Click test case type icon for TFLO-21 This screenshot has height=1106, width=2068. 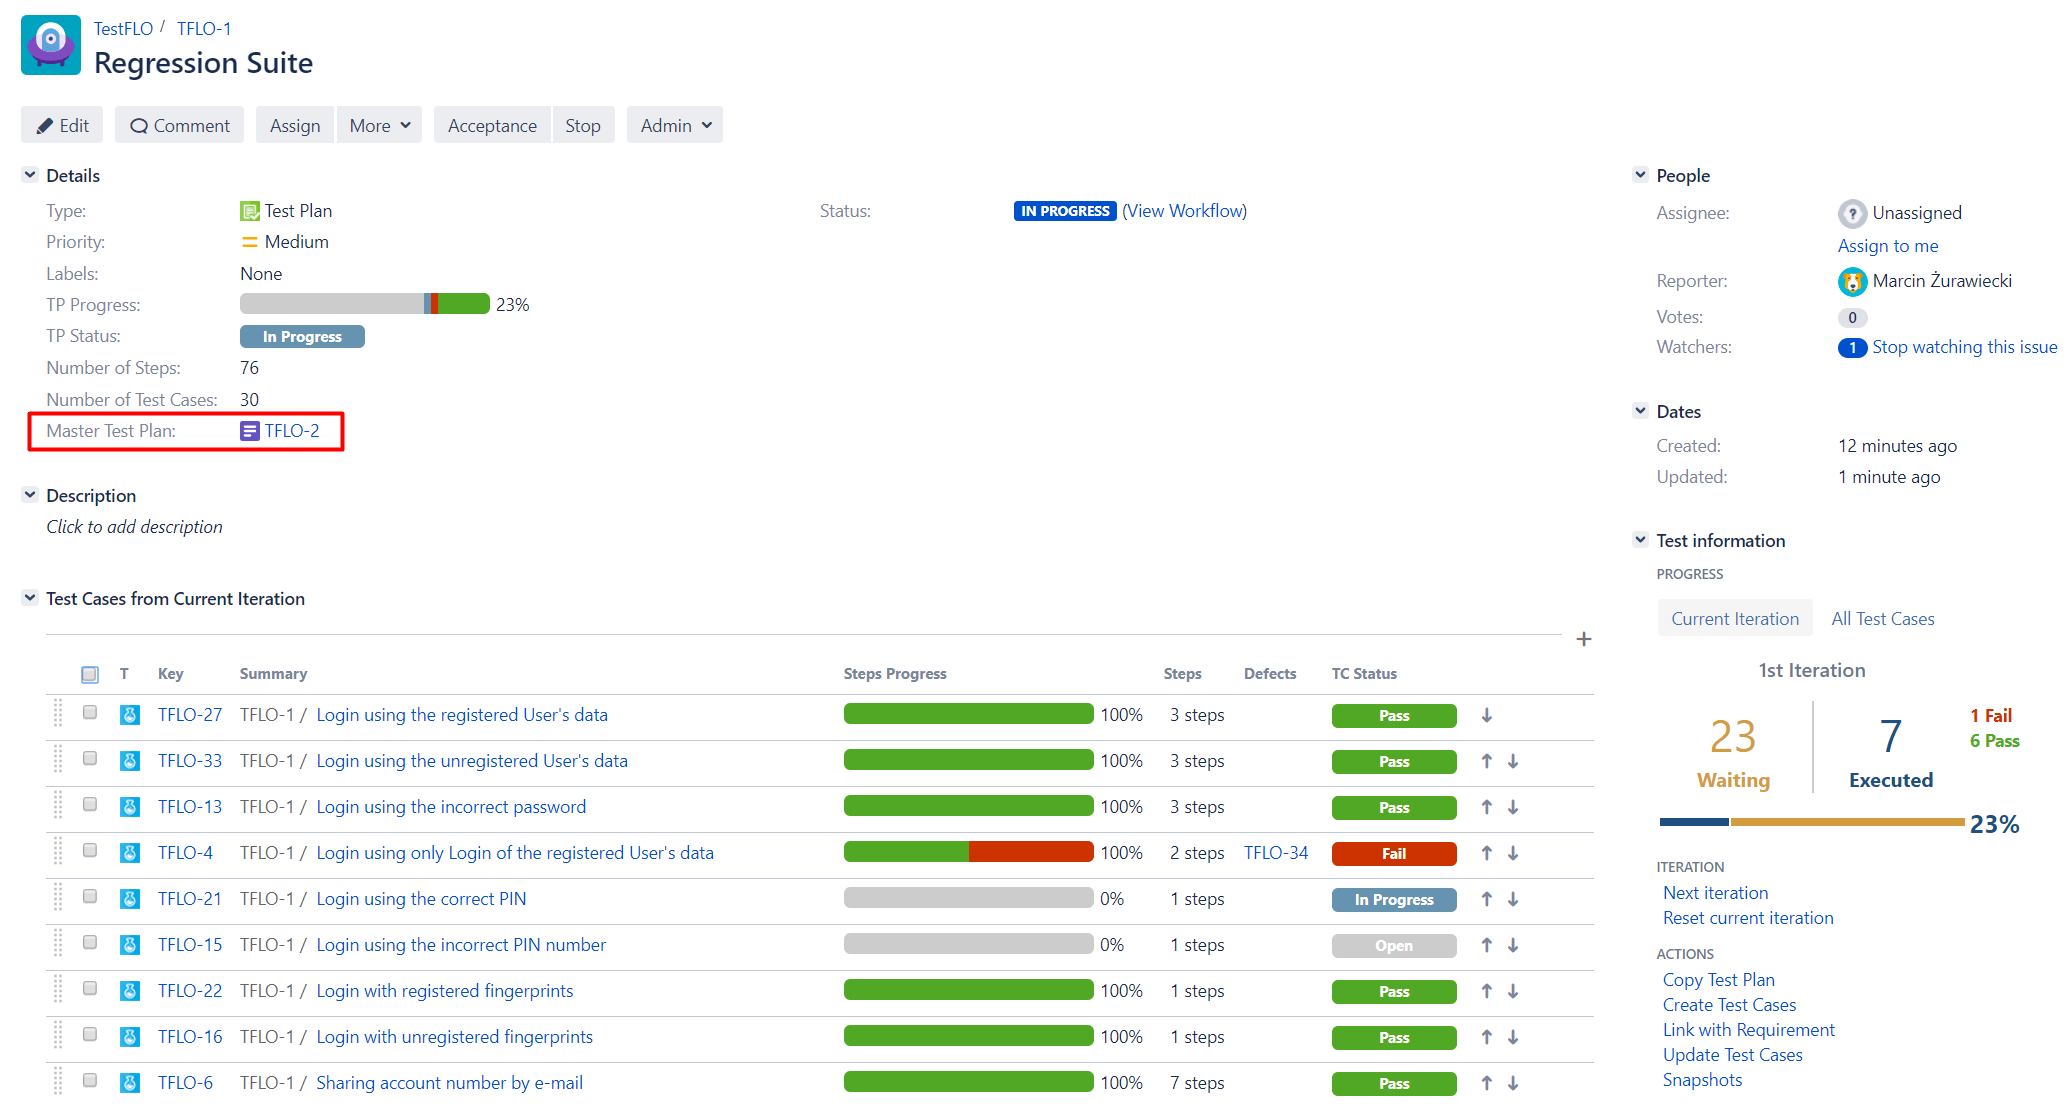[x=130, y=899]
